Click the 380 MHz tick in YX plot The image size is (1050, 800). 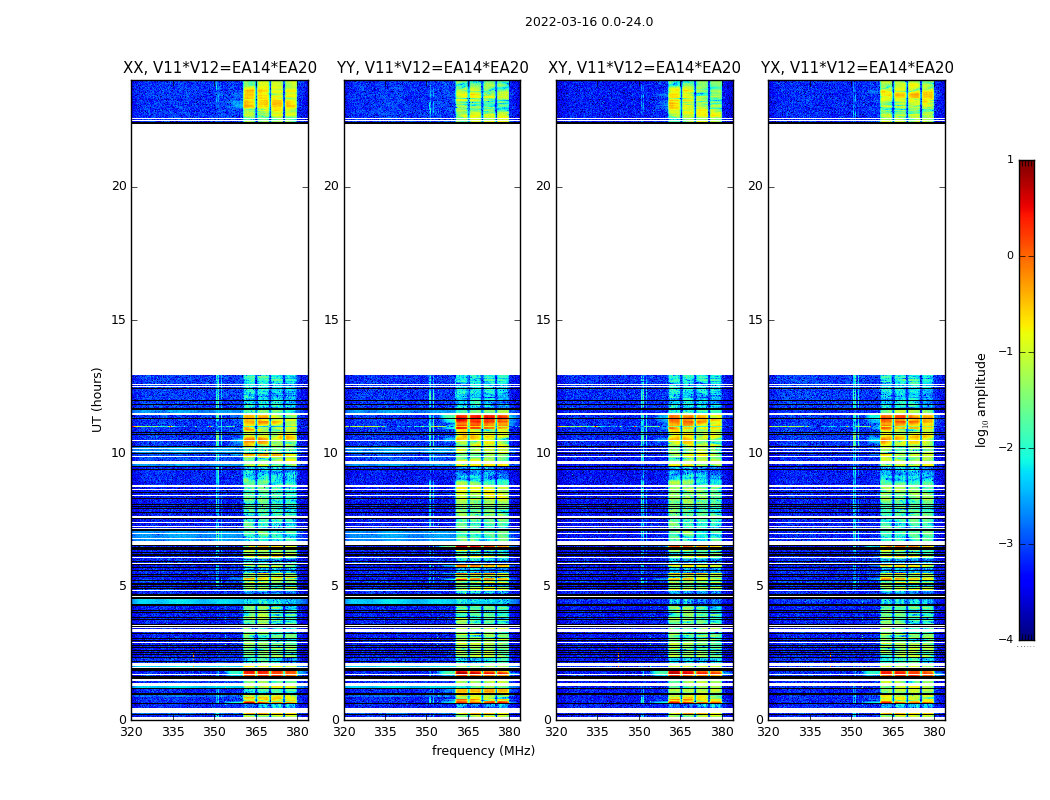[x=934, y=732]
